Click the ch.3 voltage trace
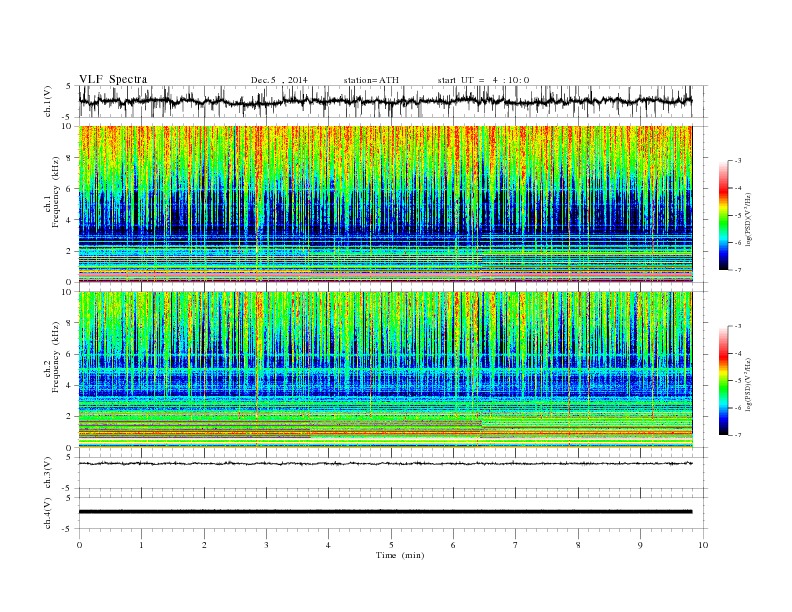 pos(386,463)
